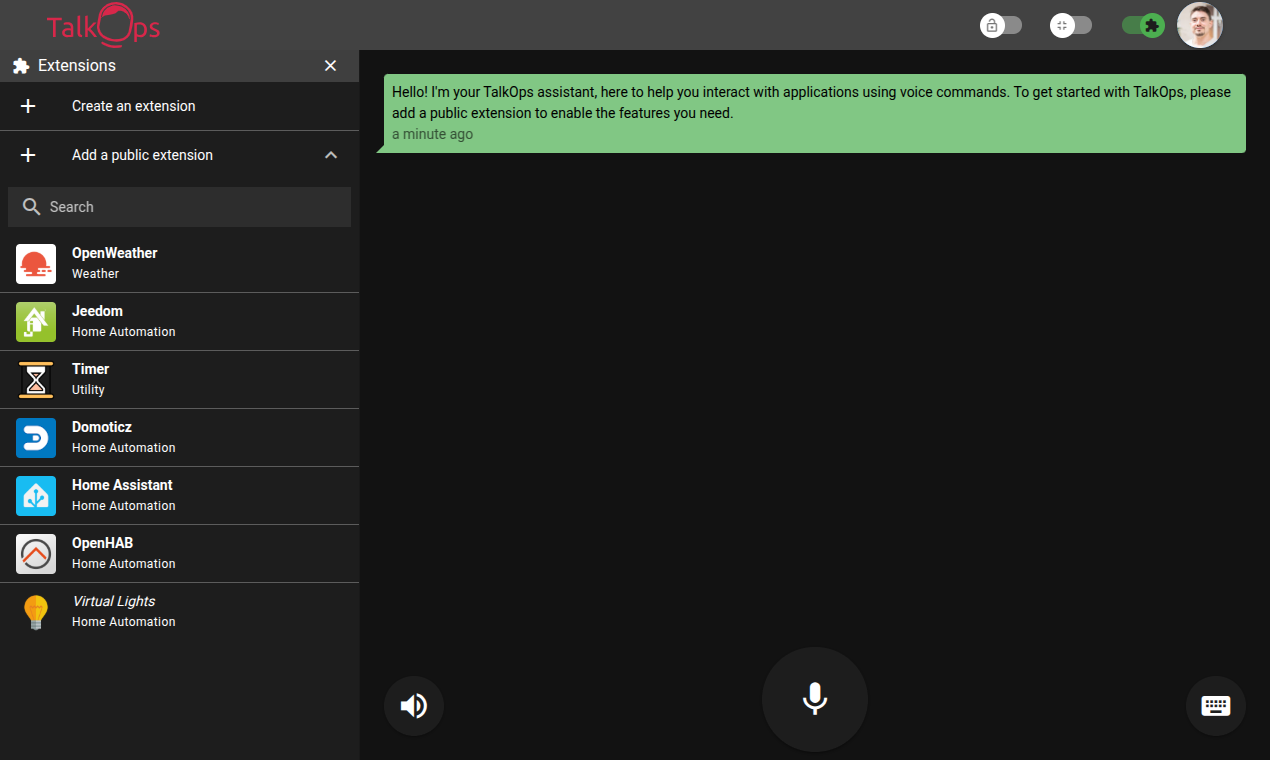Select Add a public extension label
The width and height of the screenshot is (1270, 760).
pos(142,155)
